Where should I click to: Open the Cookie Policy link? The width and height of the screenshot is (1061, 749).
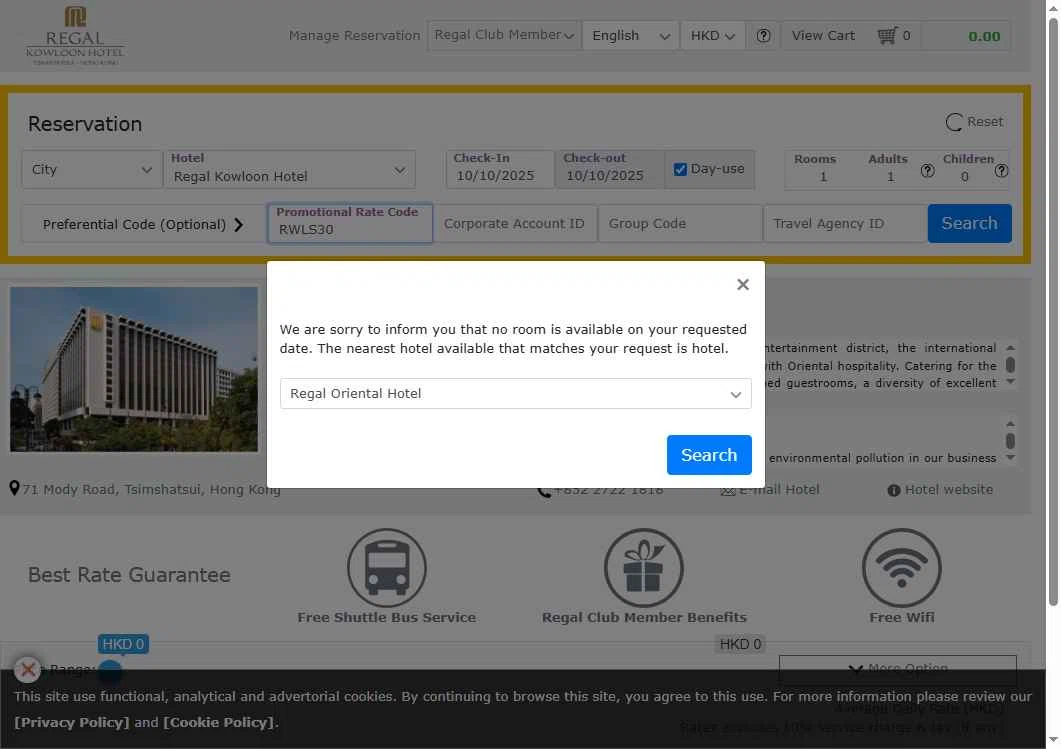[x=219, y=723]
